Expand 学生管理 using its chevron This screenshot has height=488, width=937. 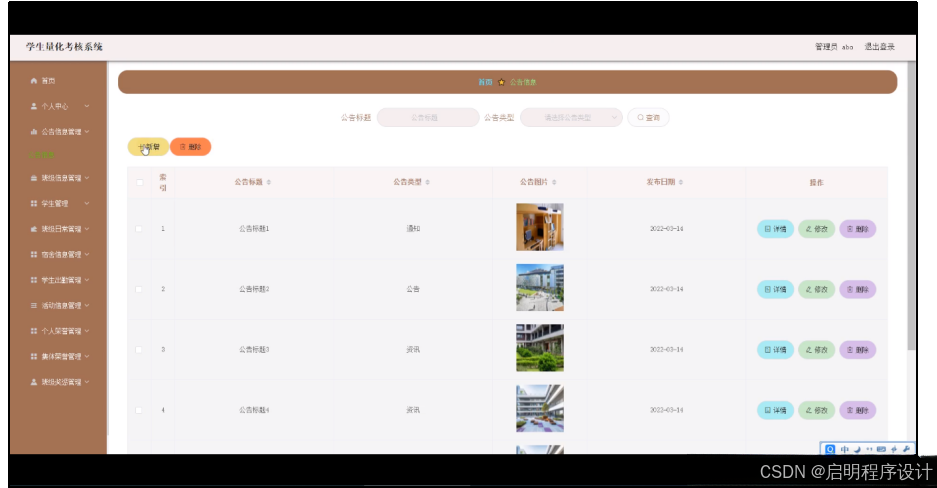[x=87, y=204]
